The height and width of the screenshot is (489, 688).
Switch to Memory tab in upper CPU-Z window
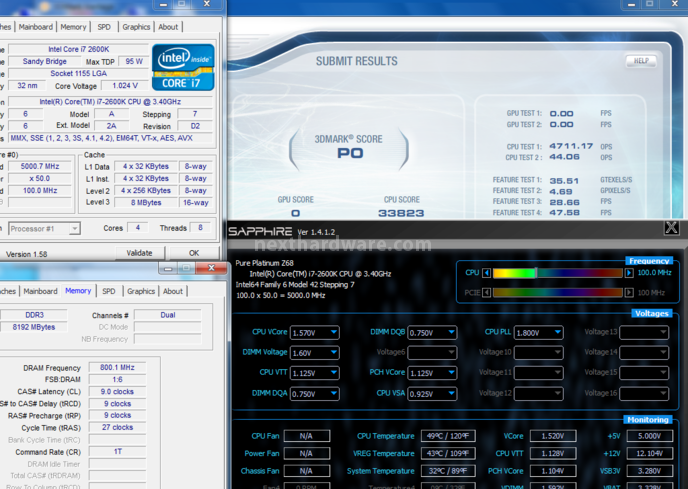tap(73, 27)
